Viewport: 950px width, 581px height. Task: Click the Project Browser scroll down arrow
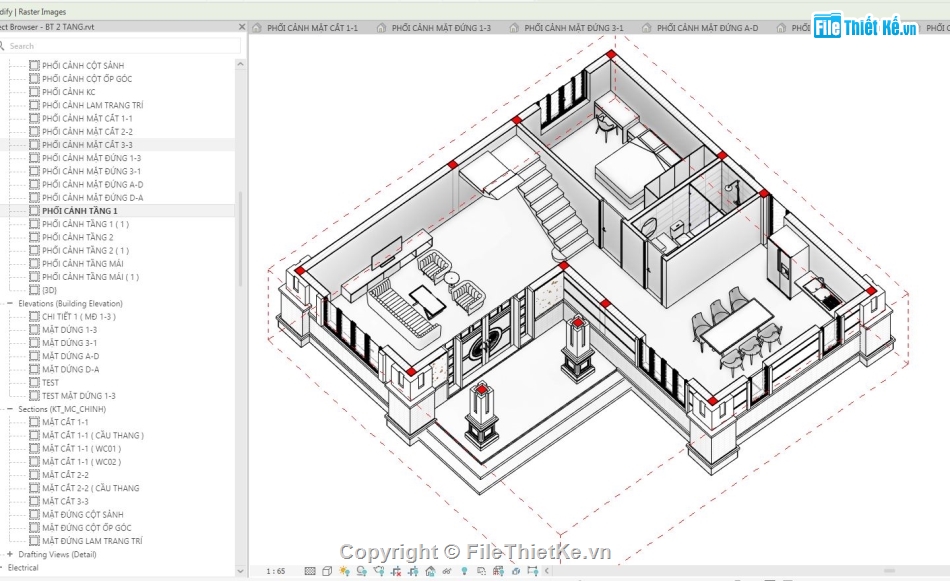point(241,571)
